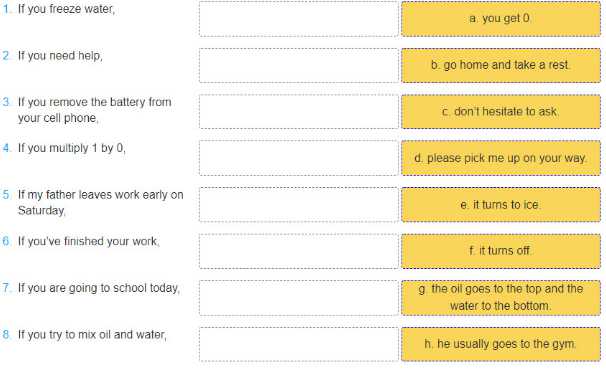Click the sentence 'If you freeze water,'
This screenshot has width=606, height=369.
66,9
